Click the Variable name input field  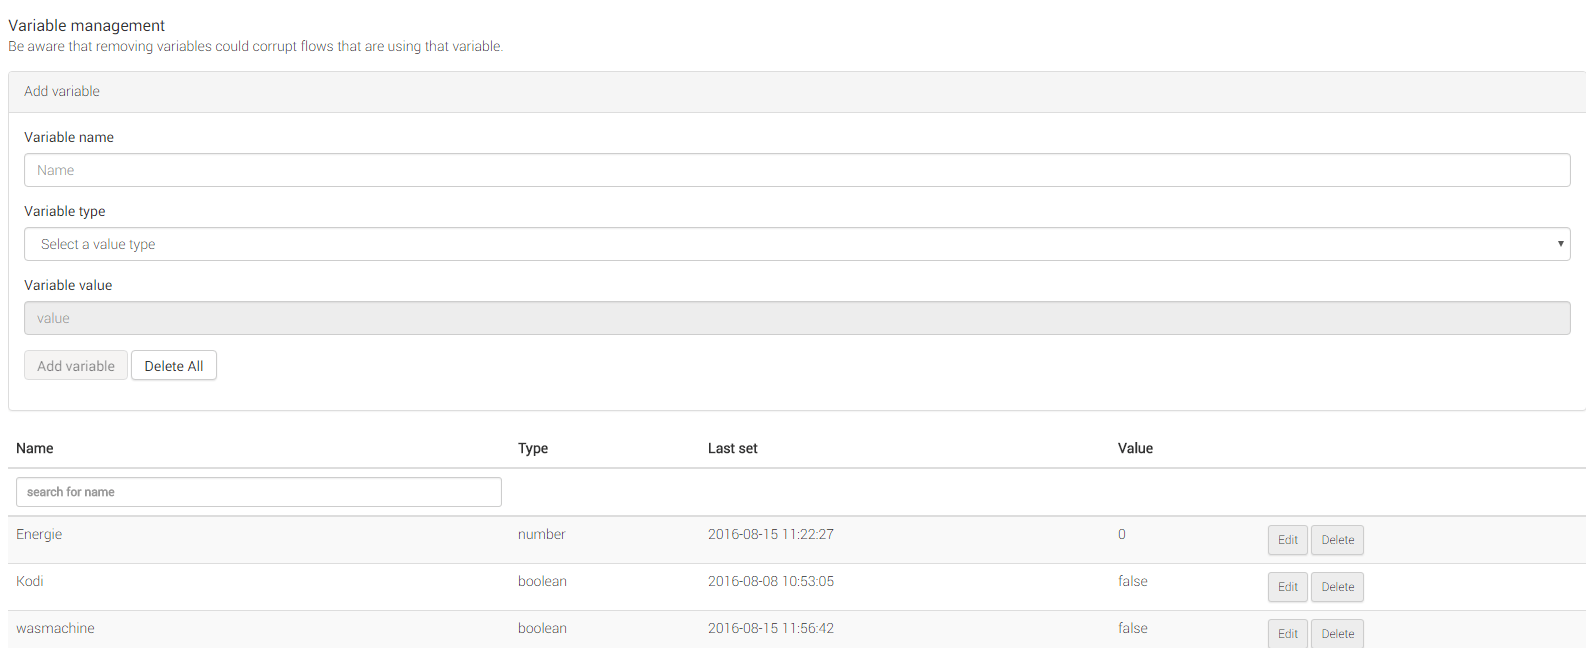pyautogui.click(x=796, y=170)
